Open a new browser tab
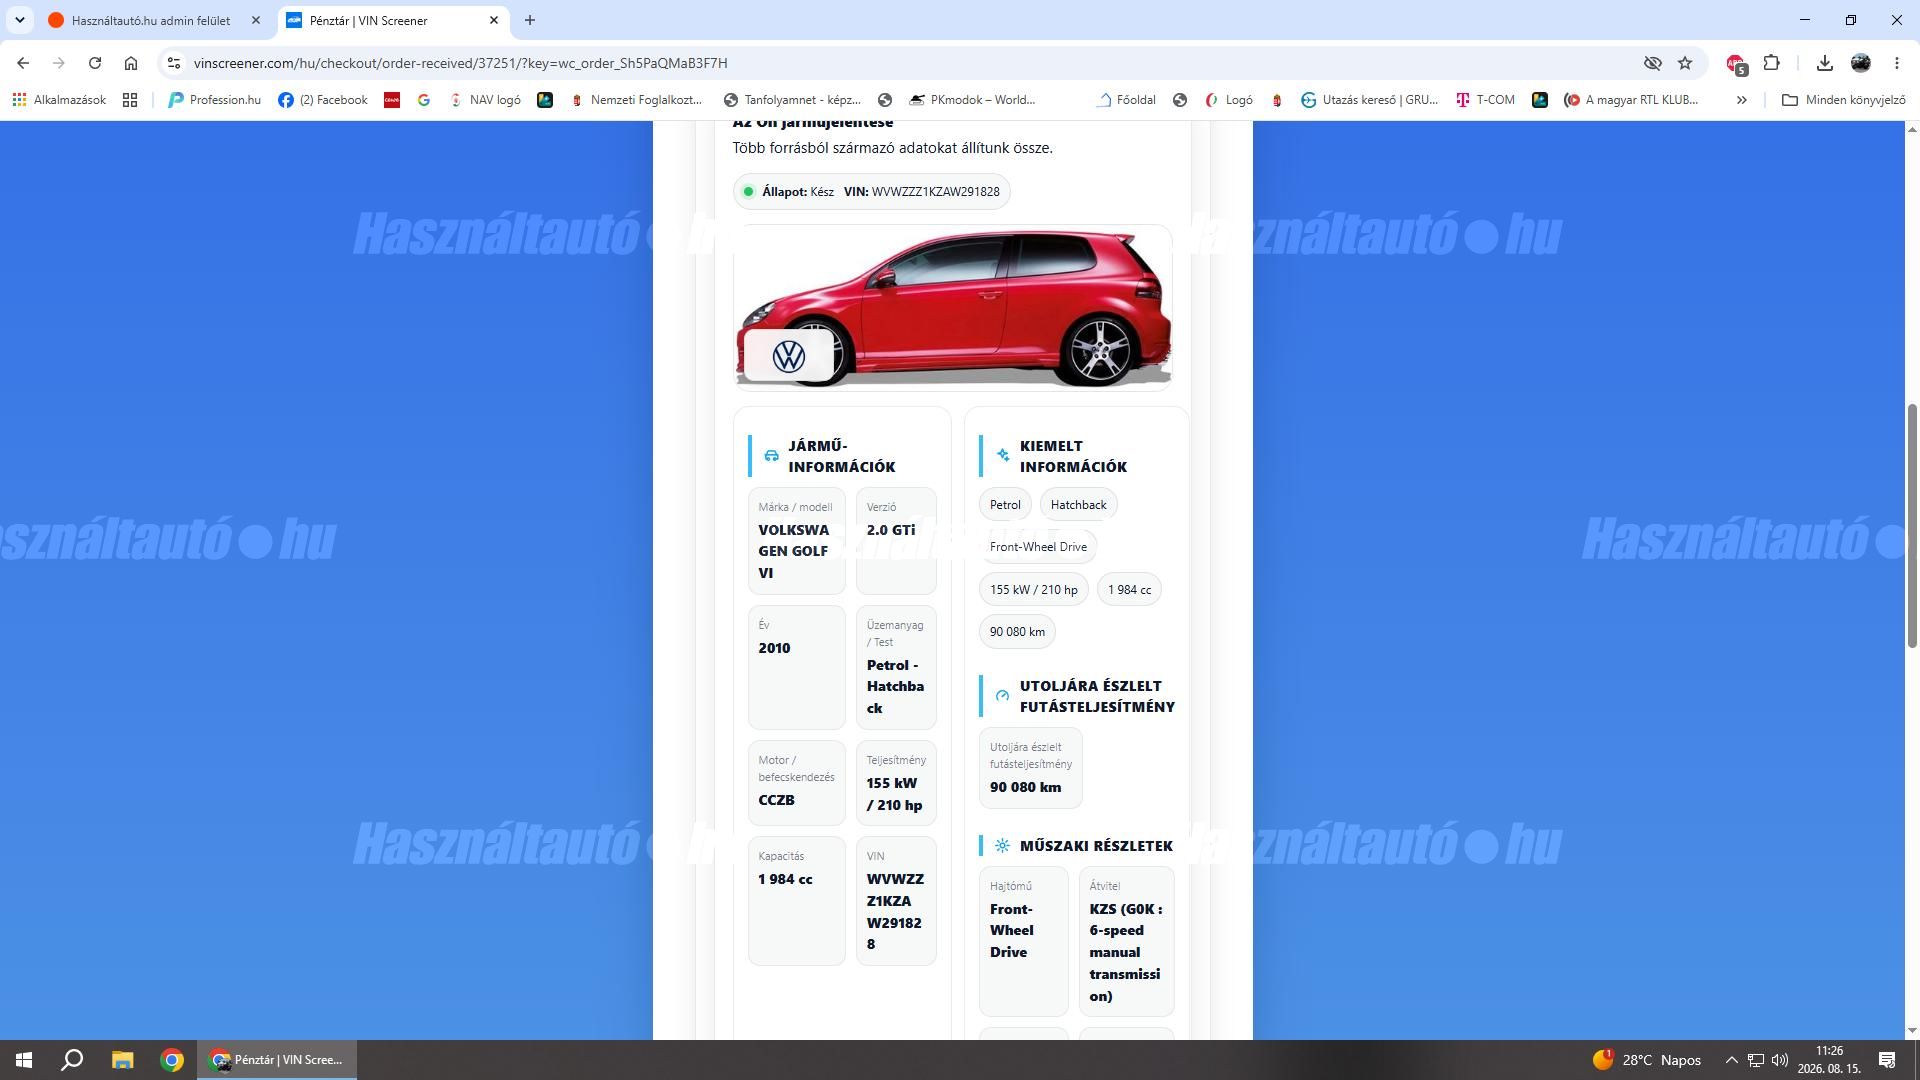This screenshot has width=1920, height=1080. point(530,20)
